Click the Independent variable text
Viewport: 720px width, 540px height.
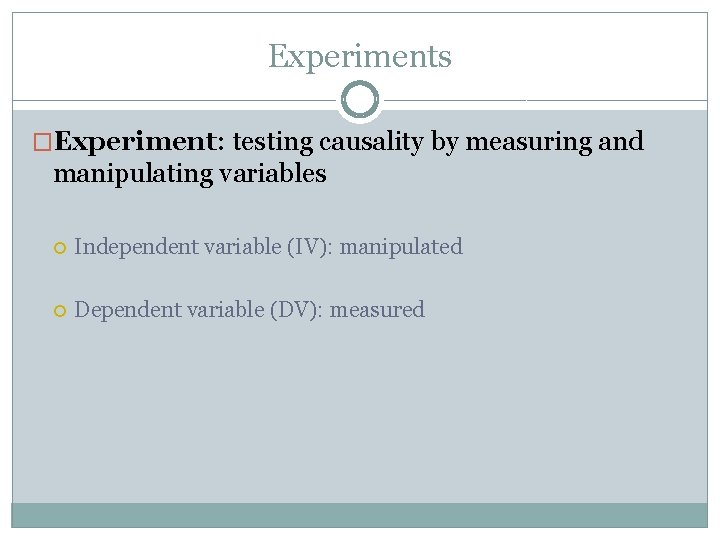tap(178, 247)
